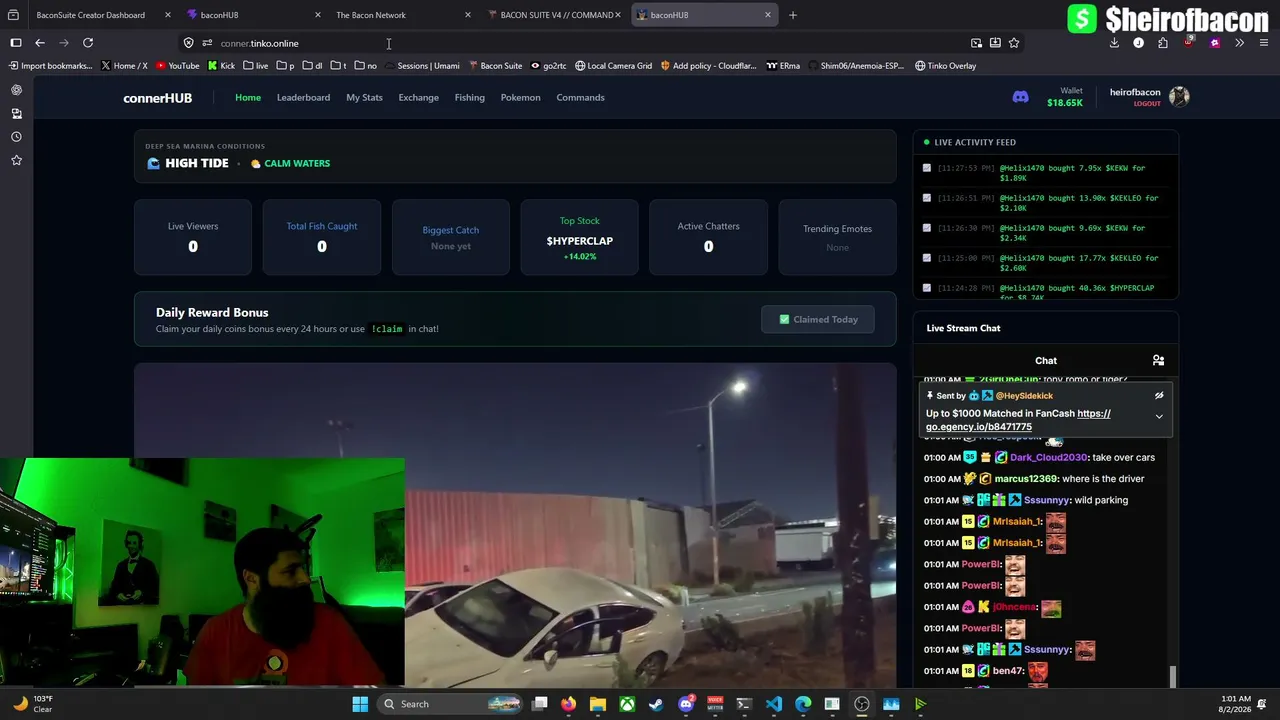Open Steam from the taskbar
1280x720 pixels.
tap(656, 704)
